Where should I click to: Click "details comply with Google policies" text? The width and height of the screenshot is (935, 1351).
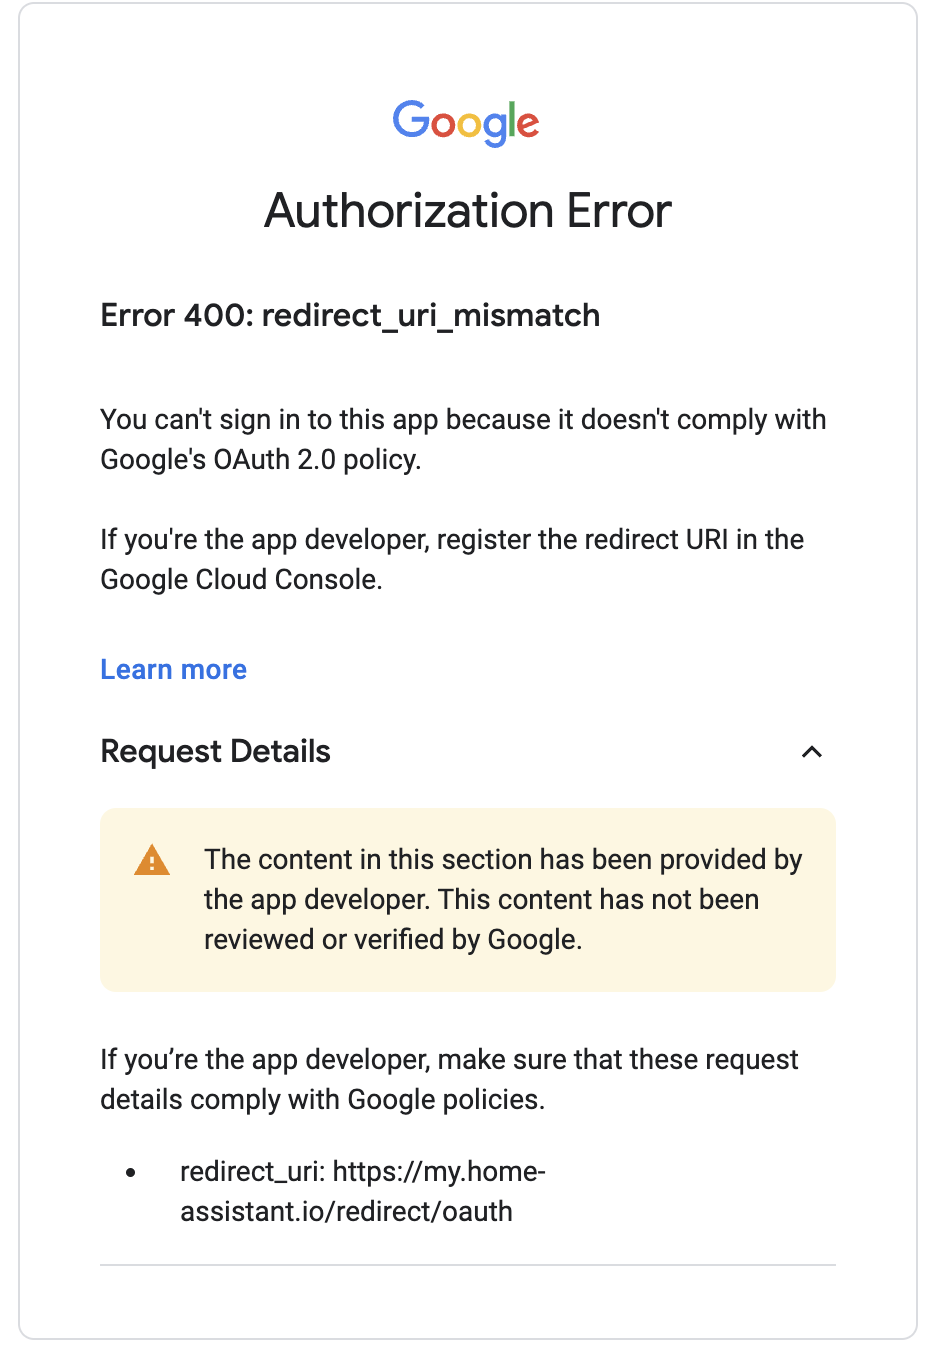click(x=322, y=1099)
